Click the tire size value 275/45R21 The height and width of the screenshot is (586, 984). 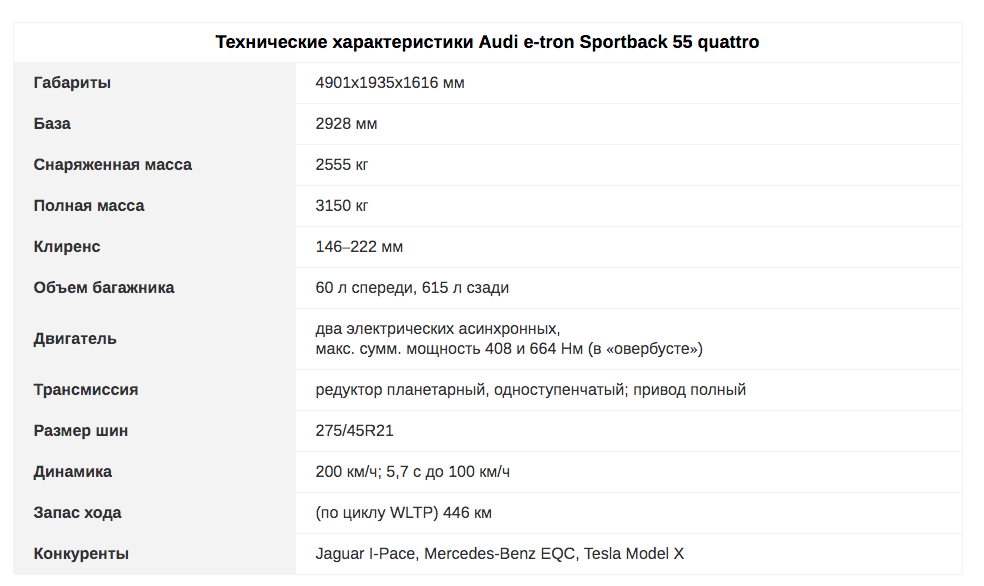[x=354, y=430]
